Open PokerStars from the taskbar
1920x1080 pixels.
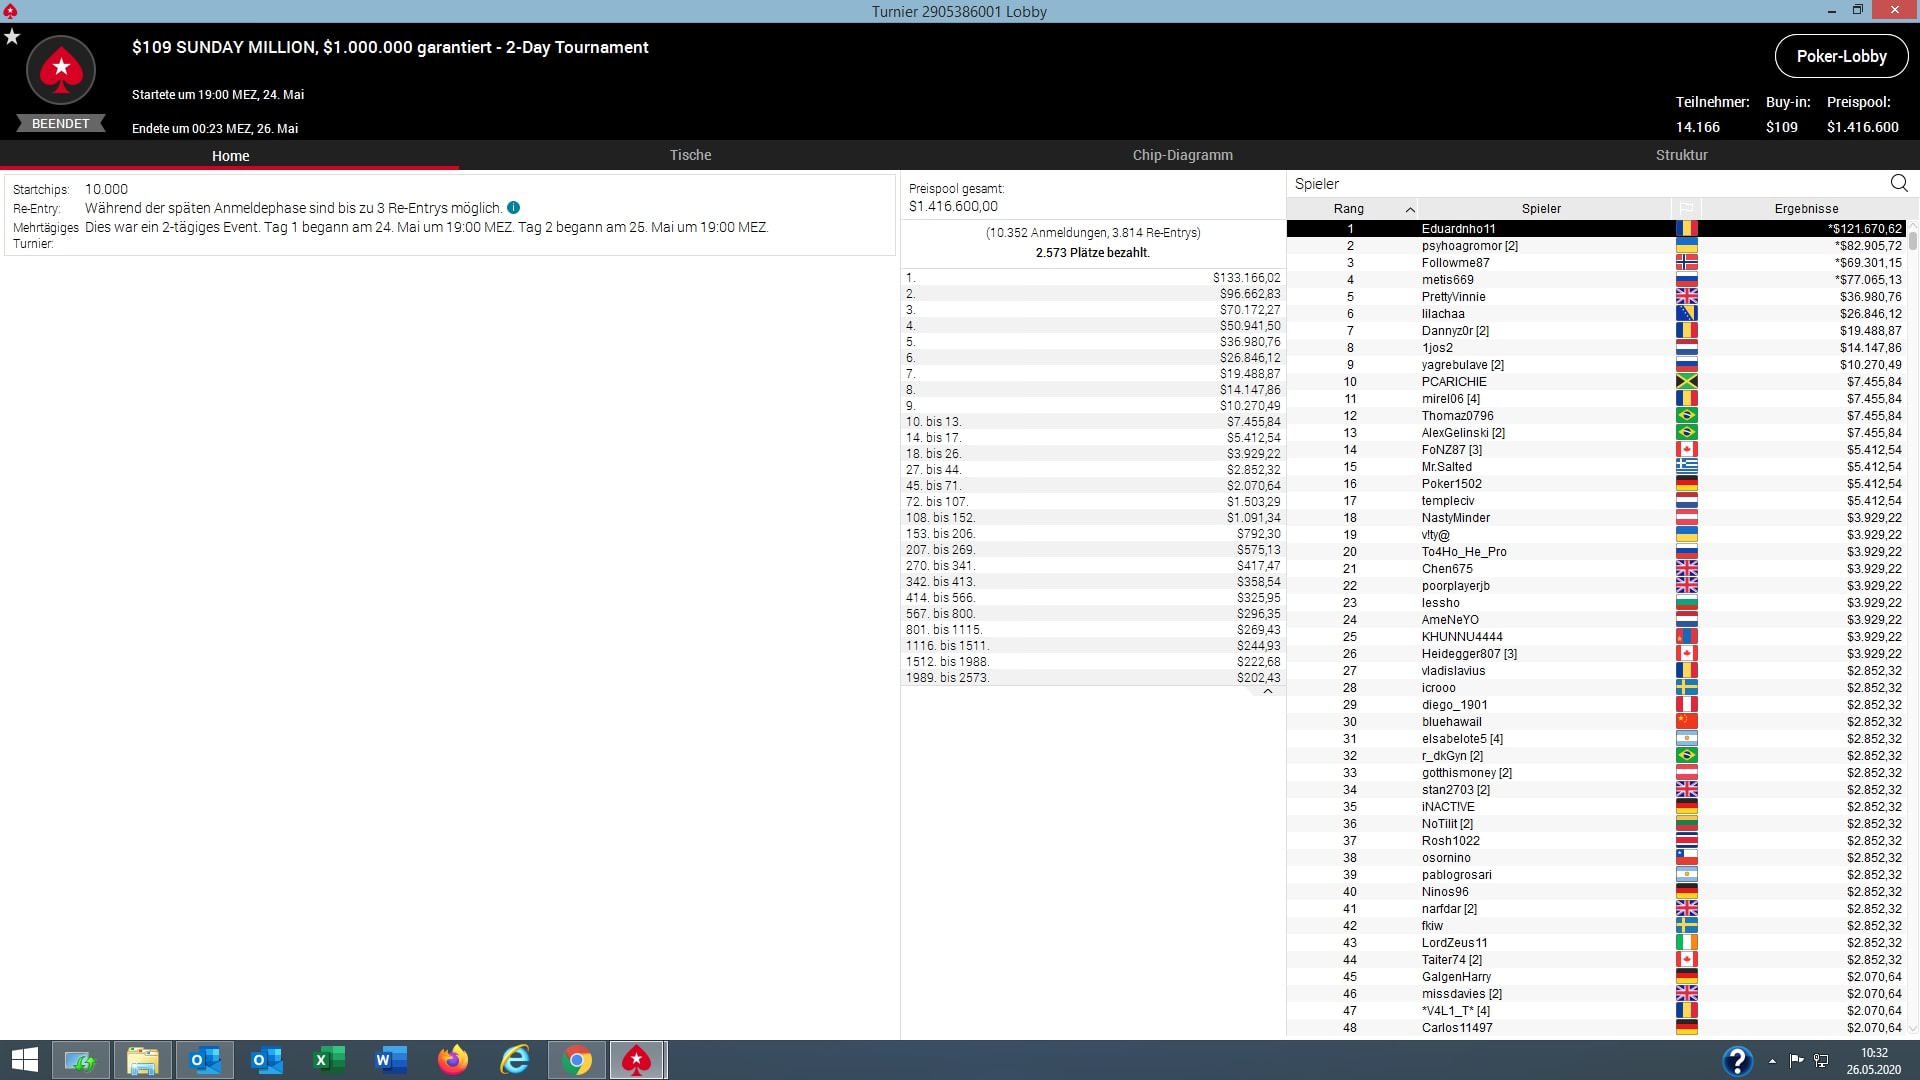pos(637,1060)
